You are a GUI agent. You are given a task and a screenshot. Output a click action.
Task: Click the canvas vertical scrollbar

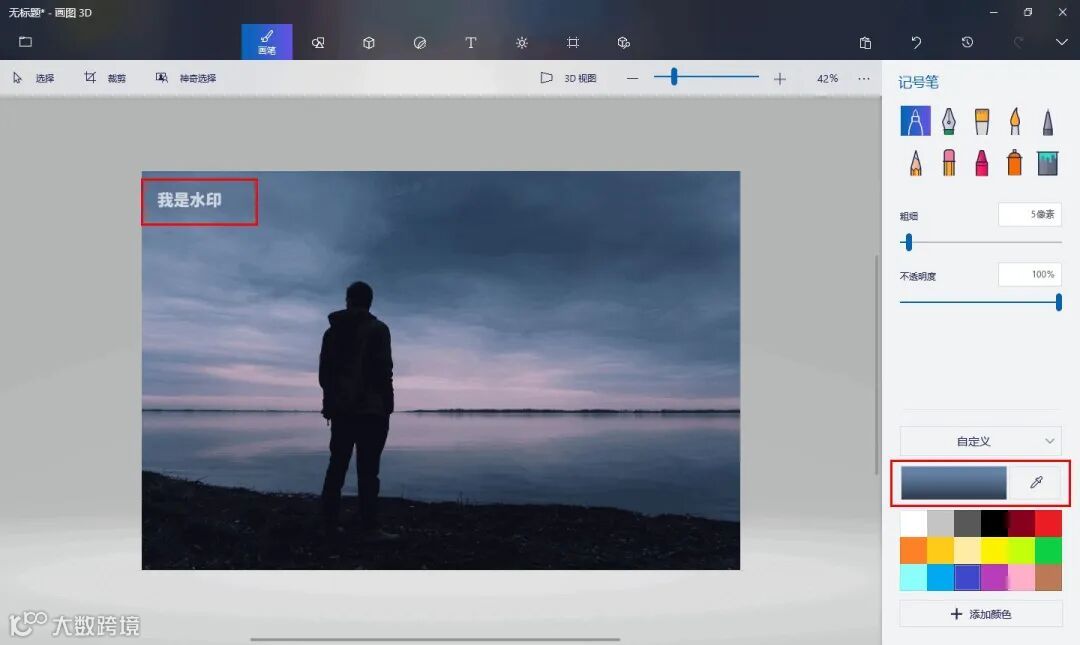(876, 365)
